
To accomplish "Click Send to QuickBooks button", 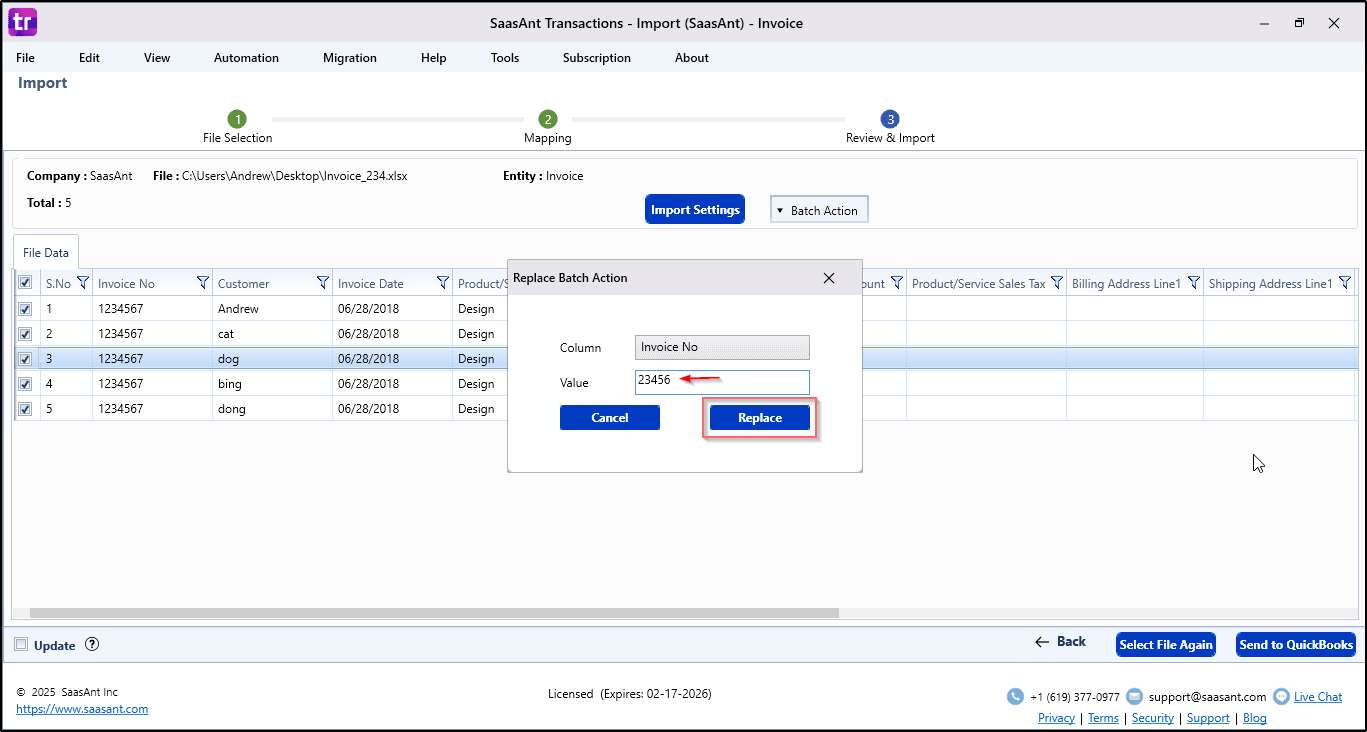I will click(x=1295, y=645).
